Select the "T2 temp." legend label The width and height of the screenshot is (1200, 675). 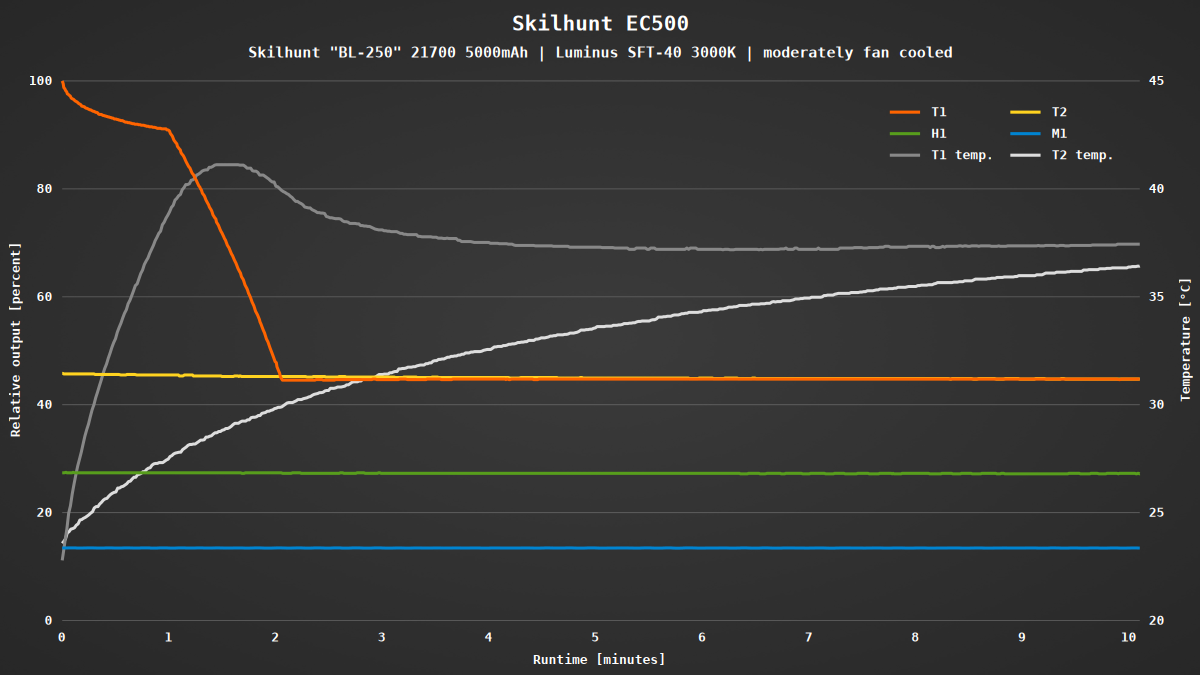coord(1082,155)
